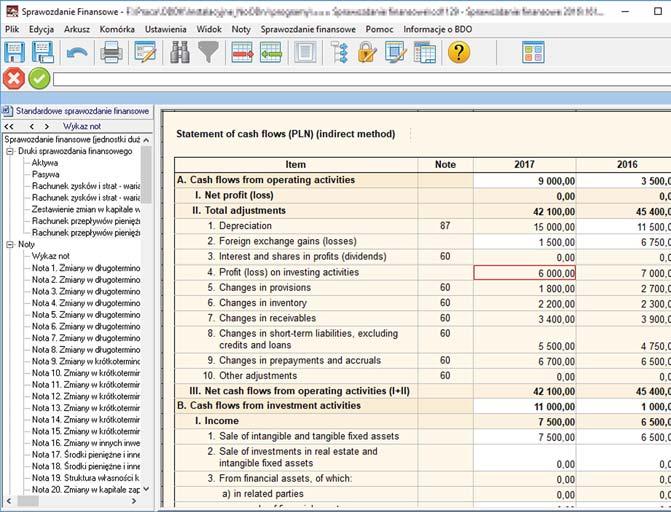Select Nota 9. Zmiany w krótkotermino item
Screen dimensions: 671x512
tap(86, 361)
